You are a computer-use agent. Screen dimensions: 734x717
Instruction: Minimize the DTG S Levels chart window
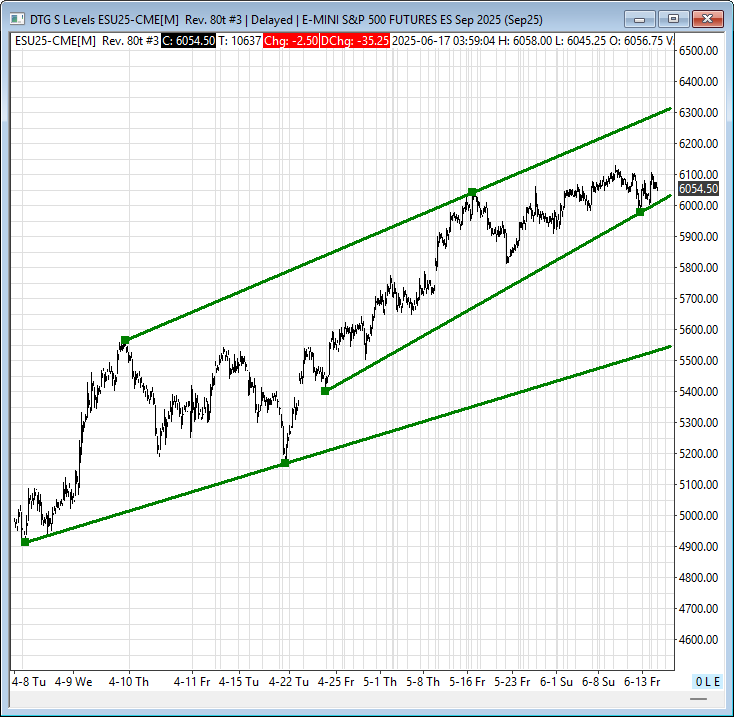pos(646,18)
